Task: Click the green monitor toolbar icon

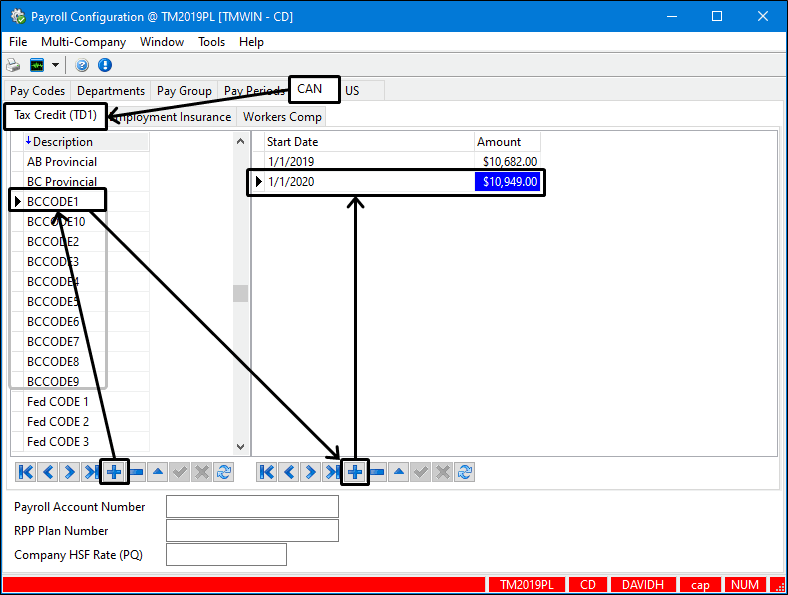Action: (x=37, y=65)
